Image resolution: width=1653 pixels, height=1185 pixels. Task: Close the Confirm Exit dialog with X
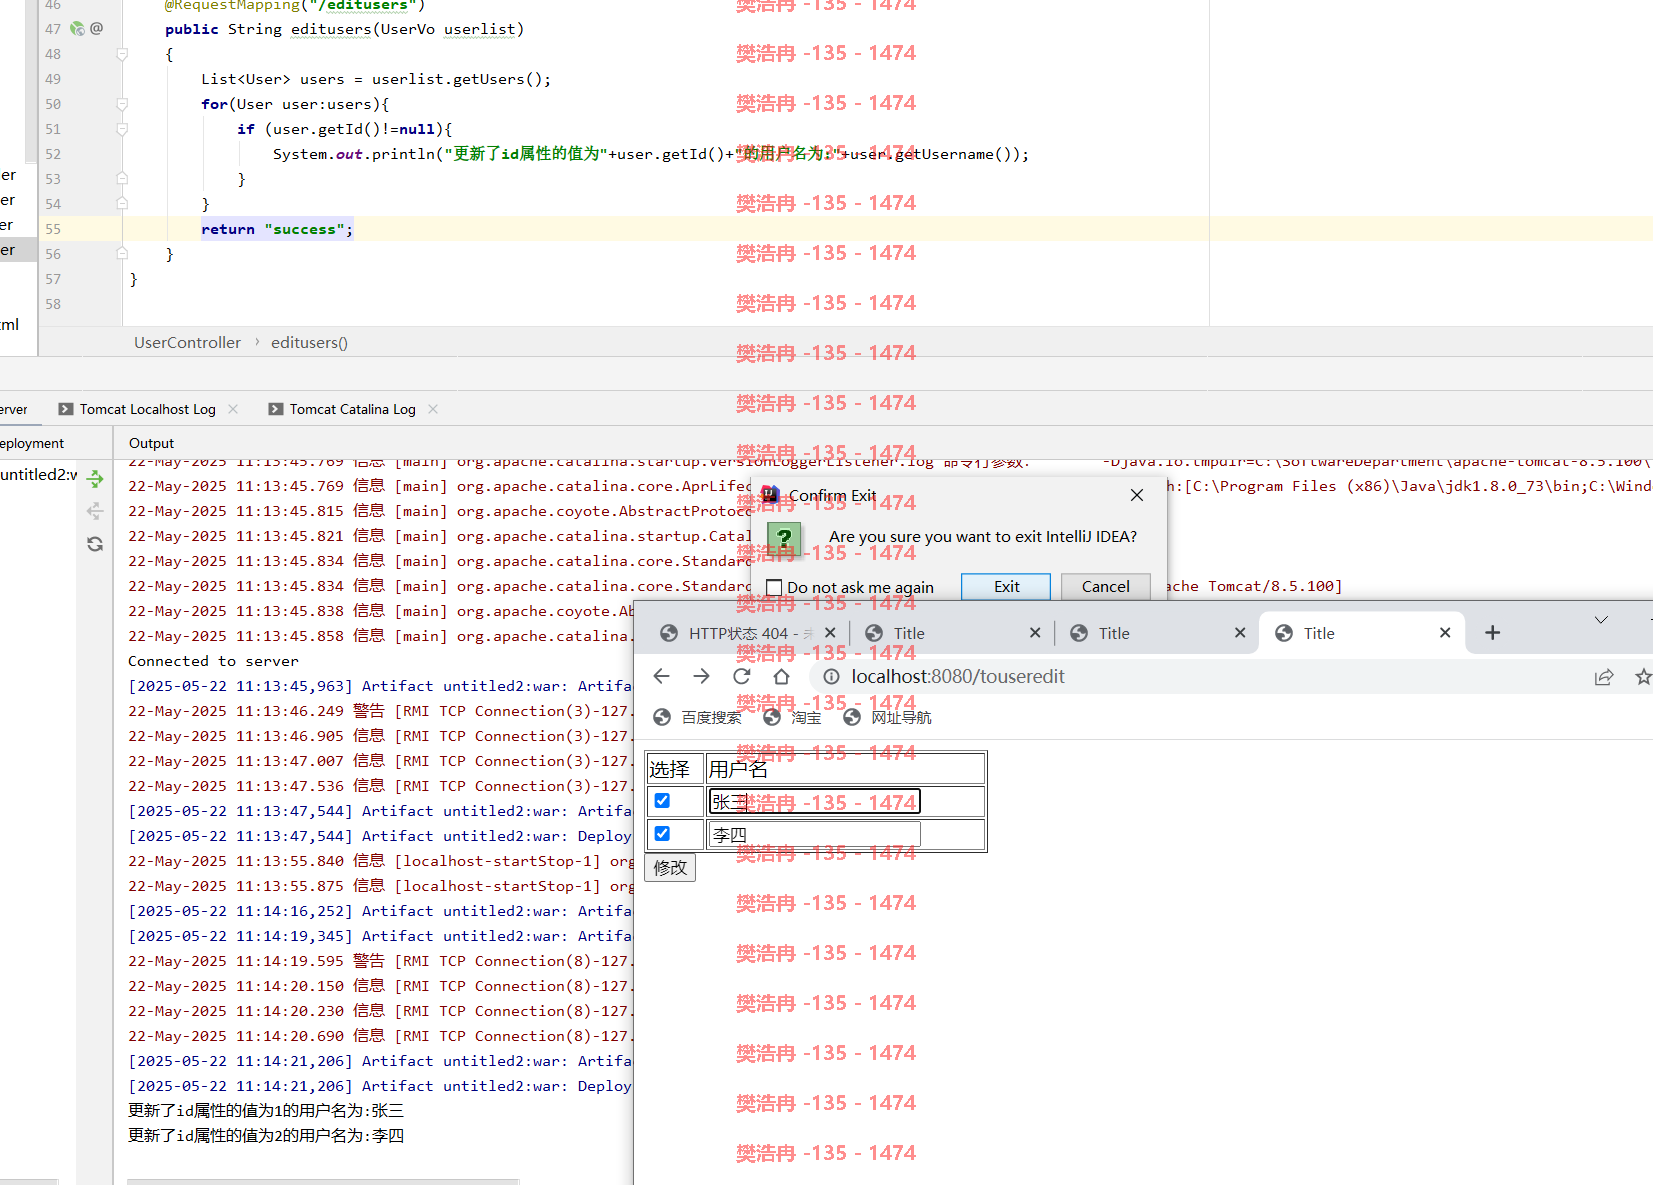[x=1137, y=495]
